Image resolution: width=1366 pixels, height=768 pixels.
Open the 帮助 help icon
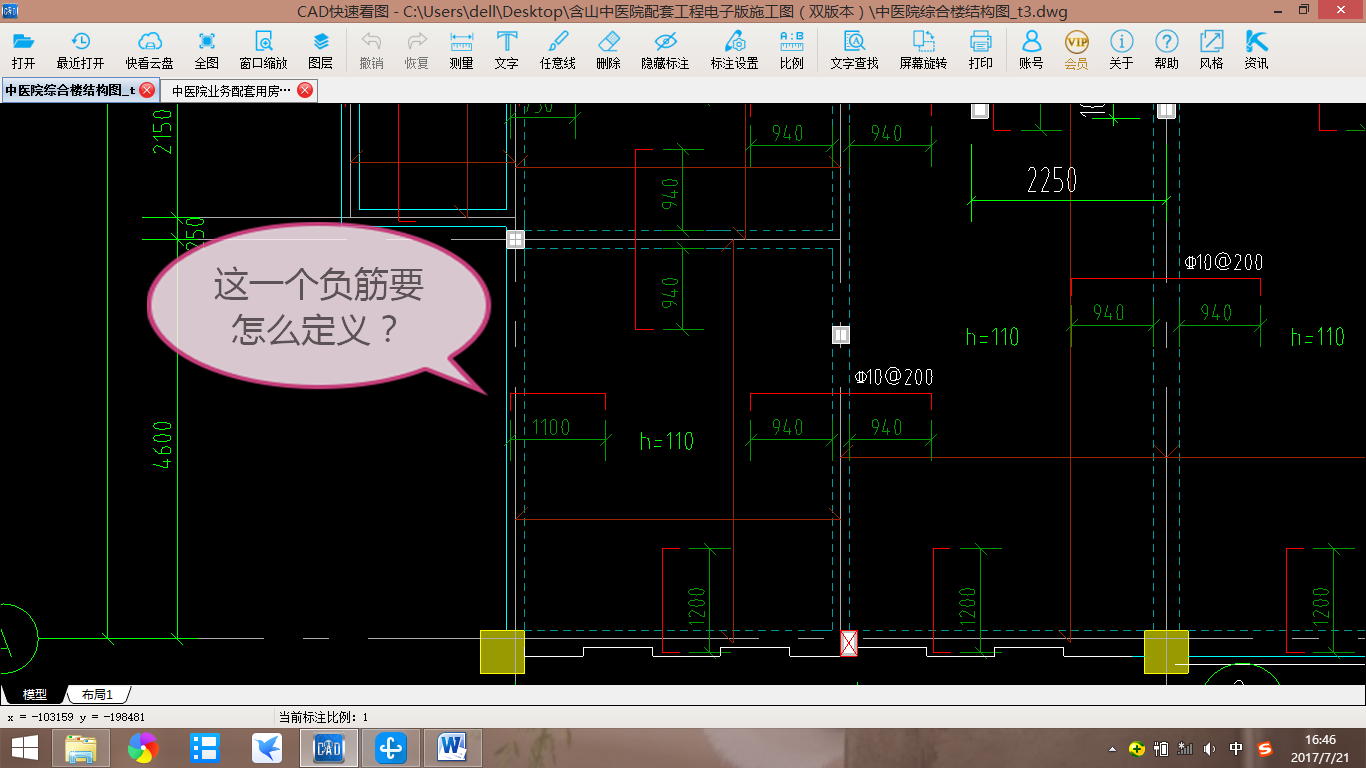click(1166, 50)
